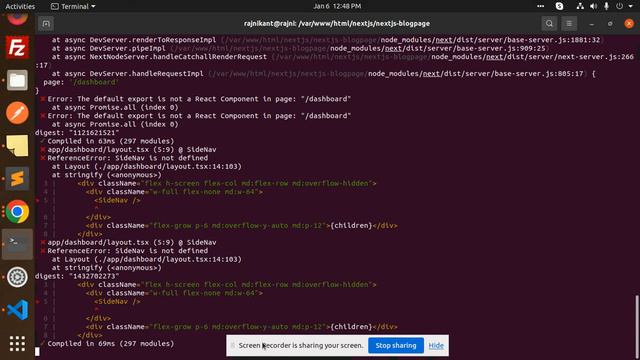Click the Hide link in sharing bar
This screenshot has width=640, height=360.
(x=436, y=345)
